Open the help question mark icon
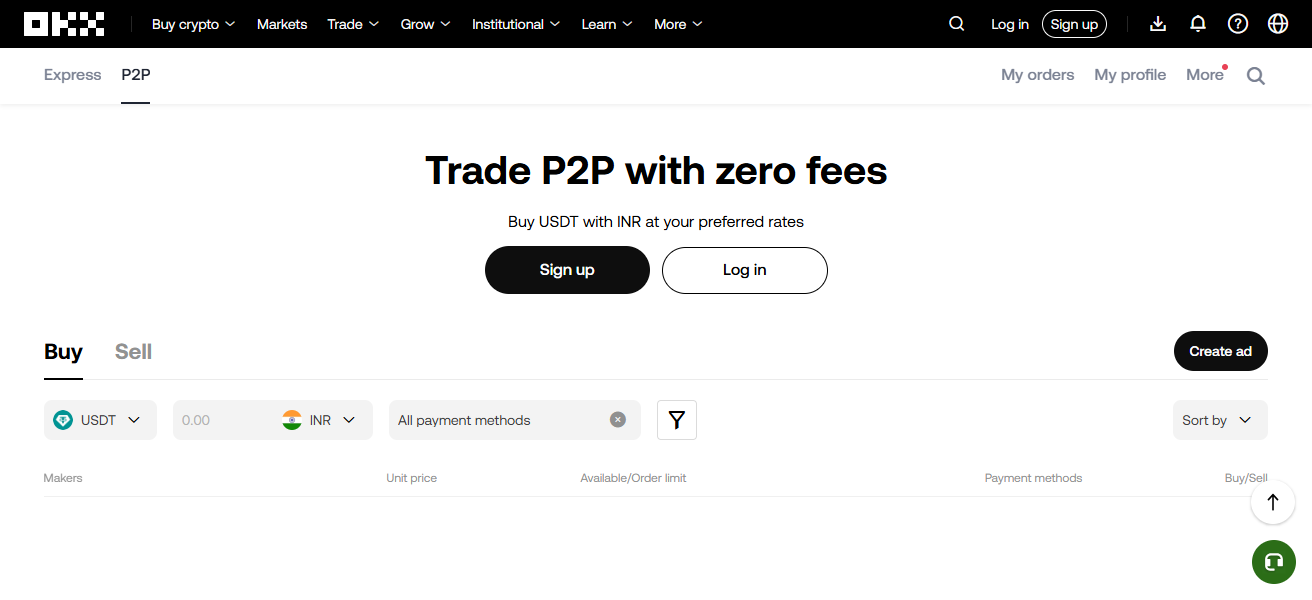The image size is (1312, 600). [x=1237, y=23]
